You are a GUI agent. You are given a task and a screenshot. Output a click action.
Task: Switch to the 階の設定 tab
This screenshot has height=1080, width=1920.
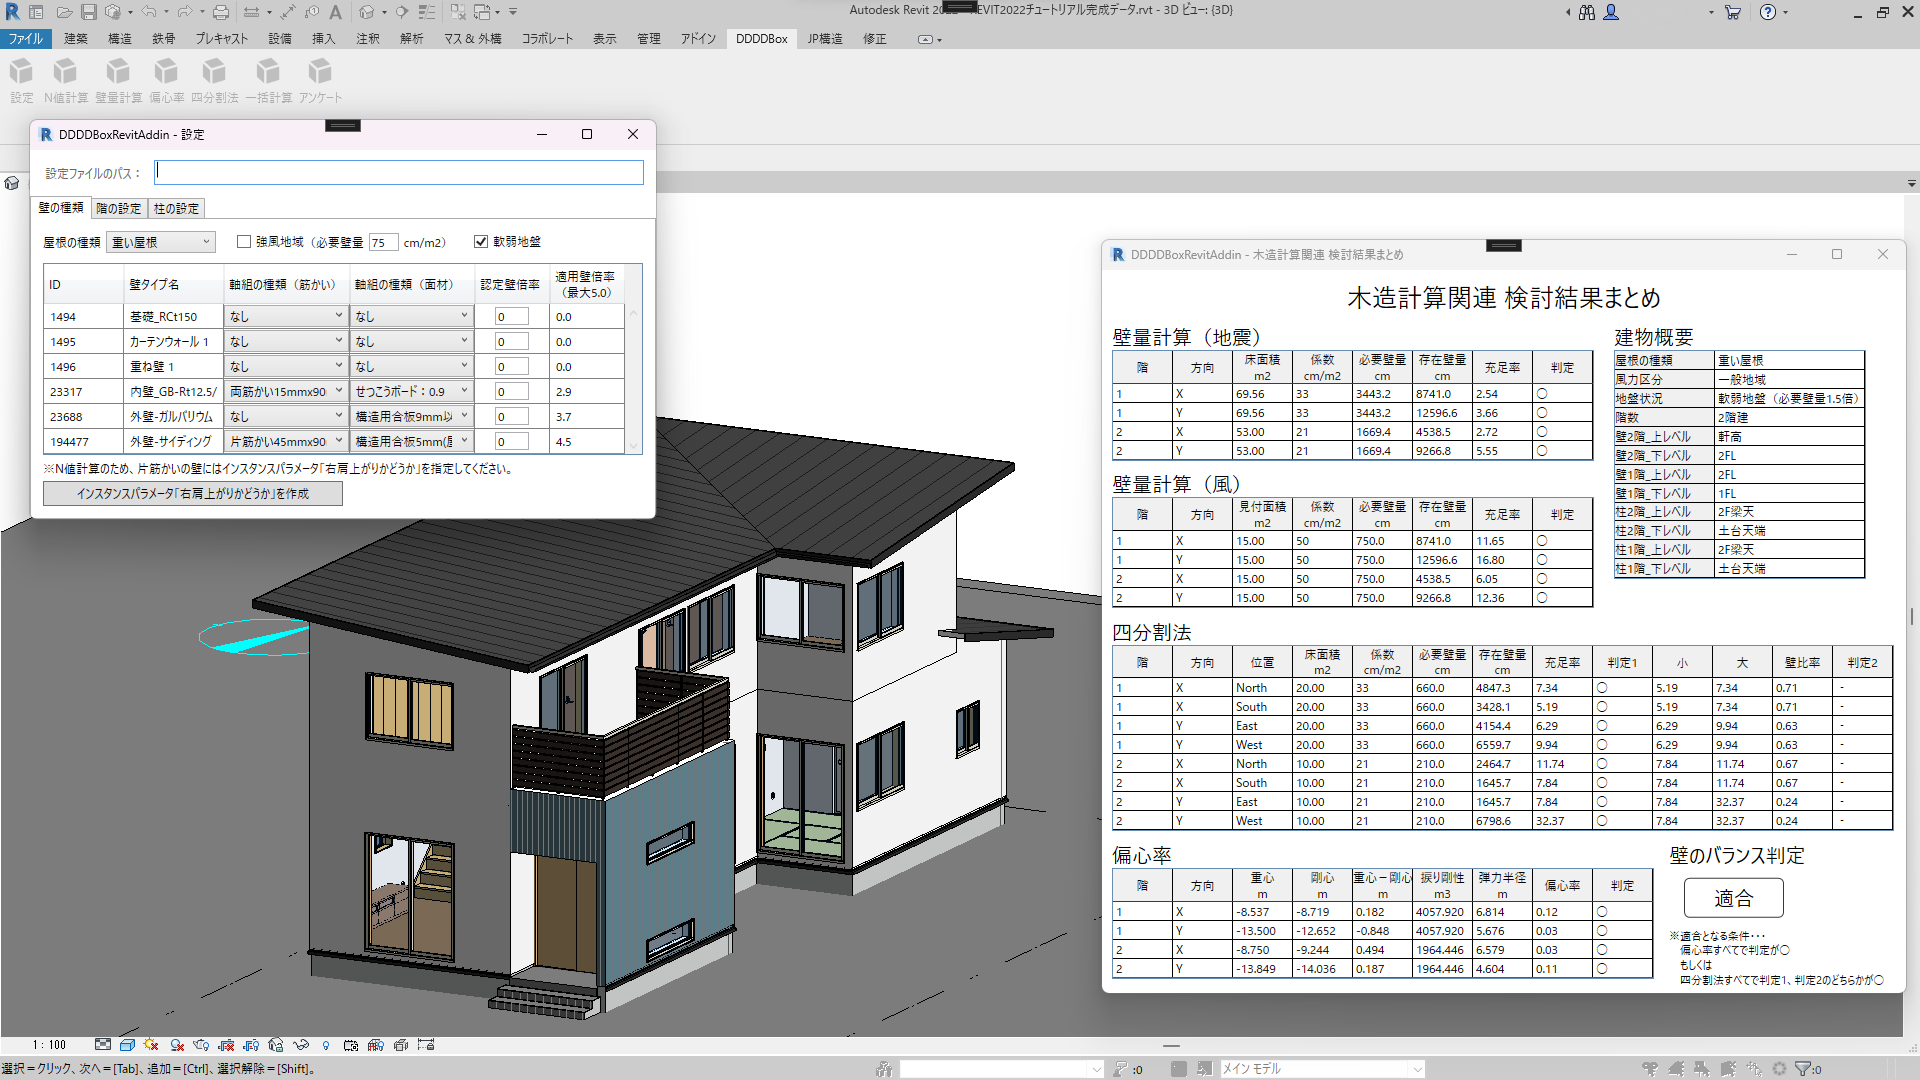[x=118, y=208]
